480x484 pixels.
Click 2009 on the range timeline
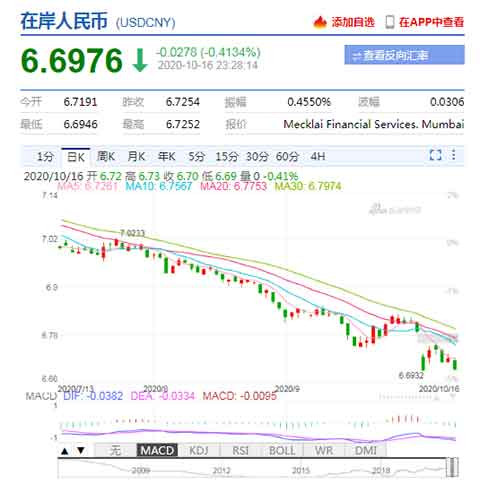(140, 471)
